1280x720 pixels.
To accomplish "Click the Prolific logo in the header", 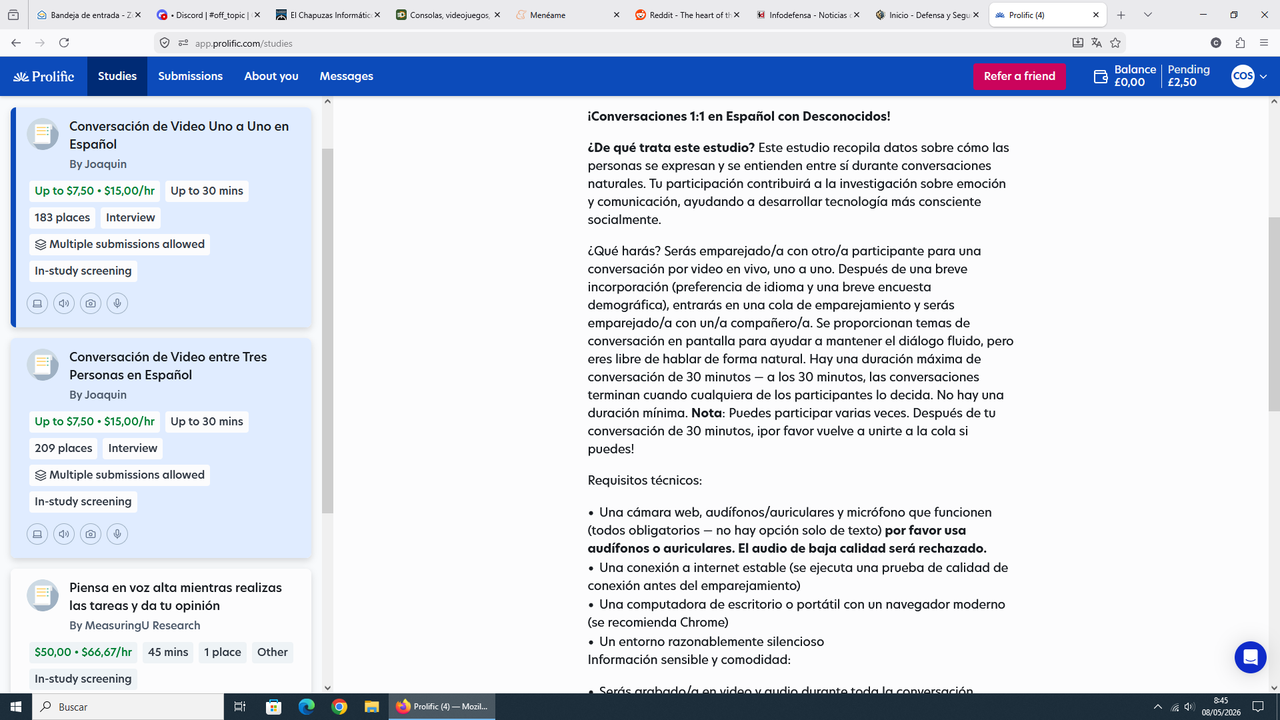I will click(43, 76).
